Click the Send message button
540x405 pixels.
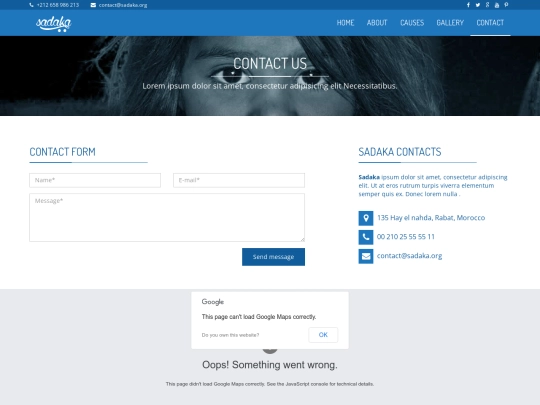pos(273,257)
